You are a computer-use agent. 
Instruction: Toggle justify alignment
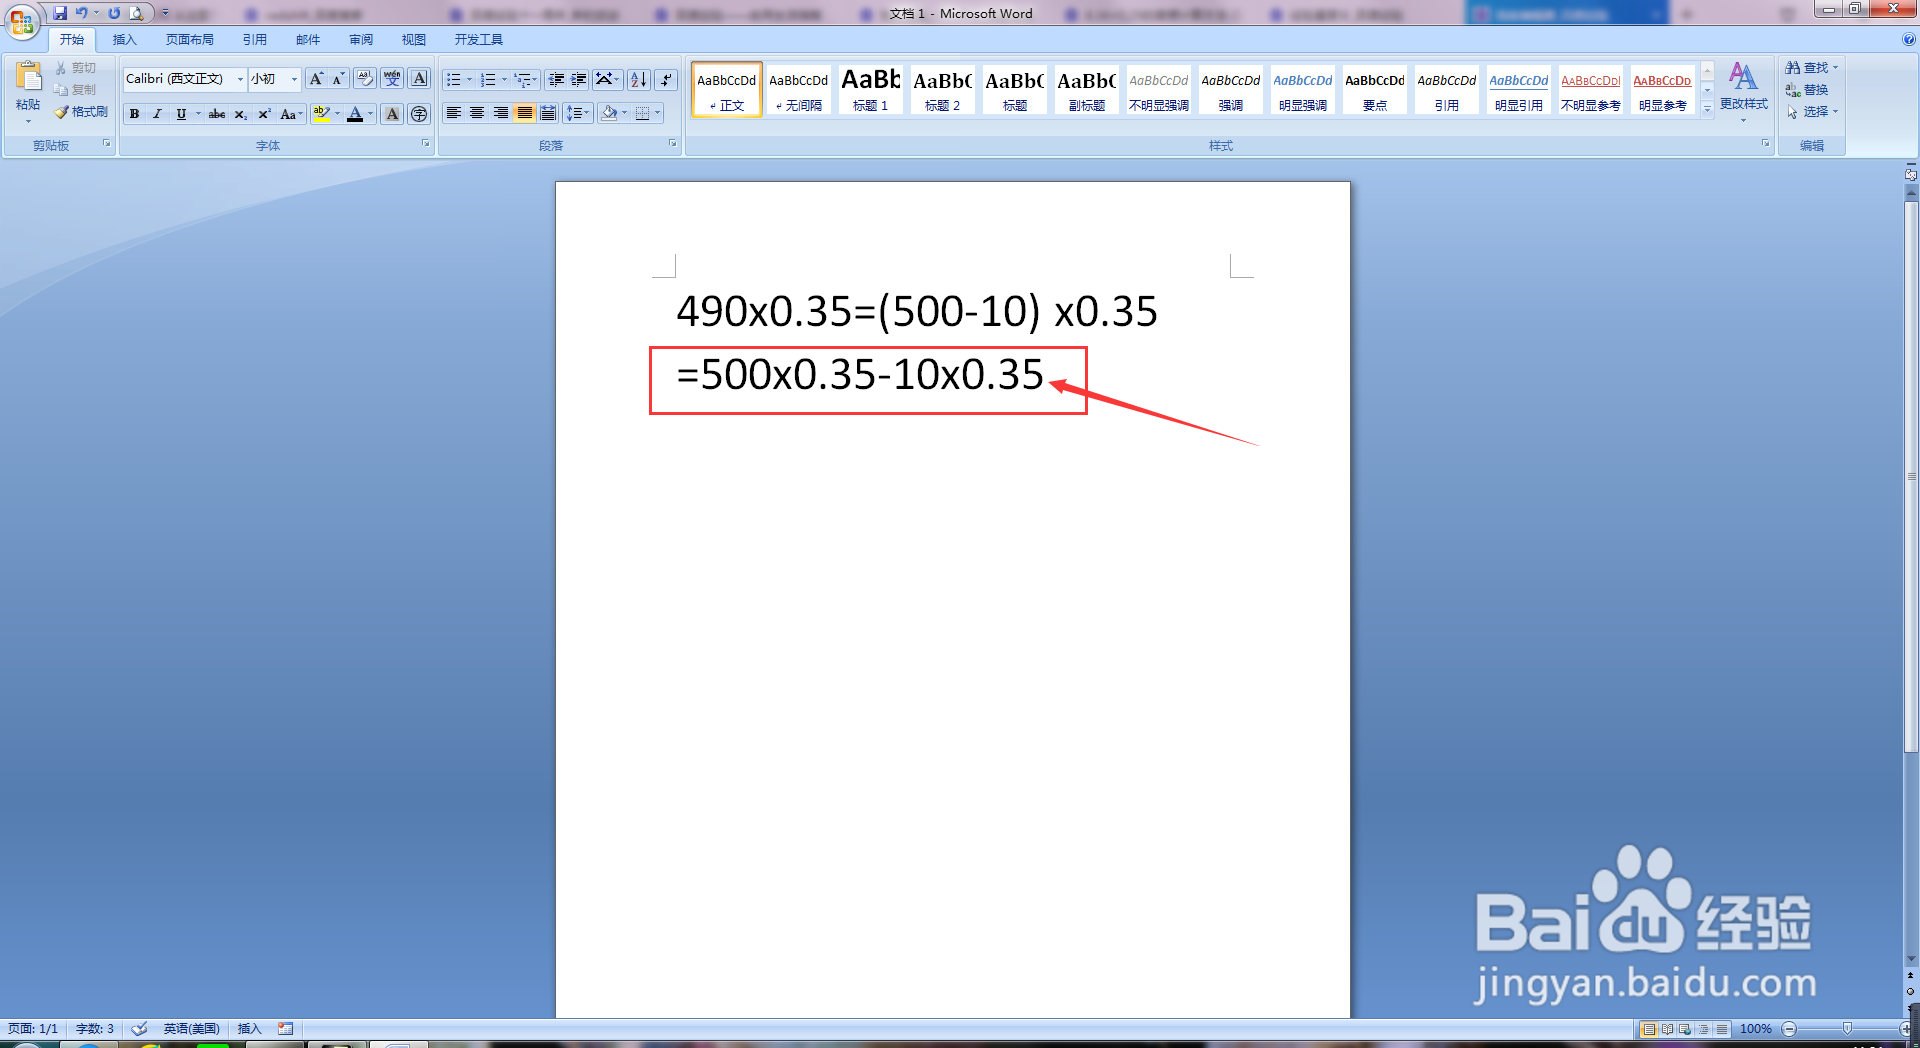524,113
